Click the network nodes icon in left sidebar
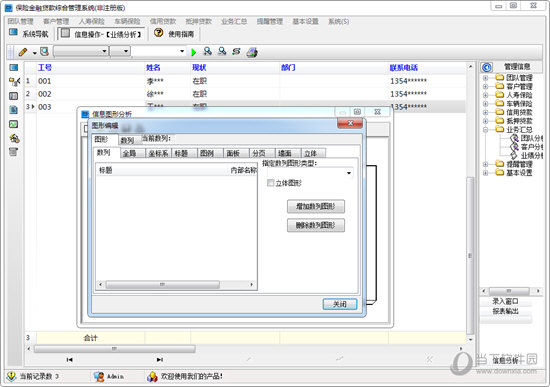This screenshot has width=550, height=387. pos(14,82)
